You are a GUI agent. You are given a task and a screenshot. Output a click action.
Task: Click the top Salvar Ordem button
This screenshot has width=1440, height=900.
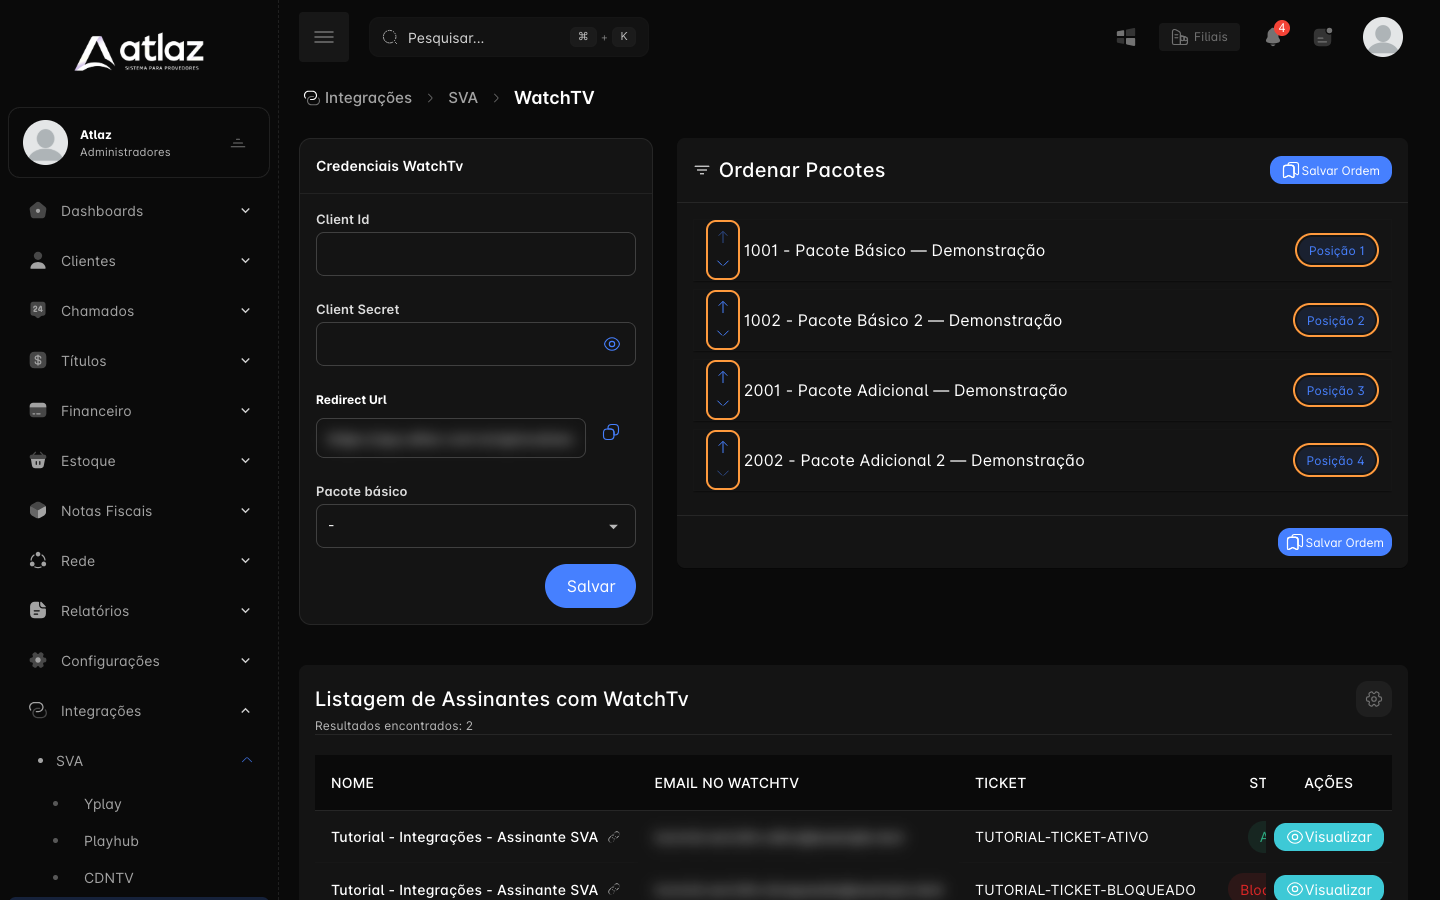click(x=1331, y=170)
